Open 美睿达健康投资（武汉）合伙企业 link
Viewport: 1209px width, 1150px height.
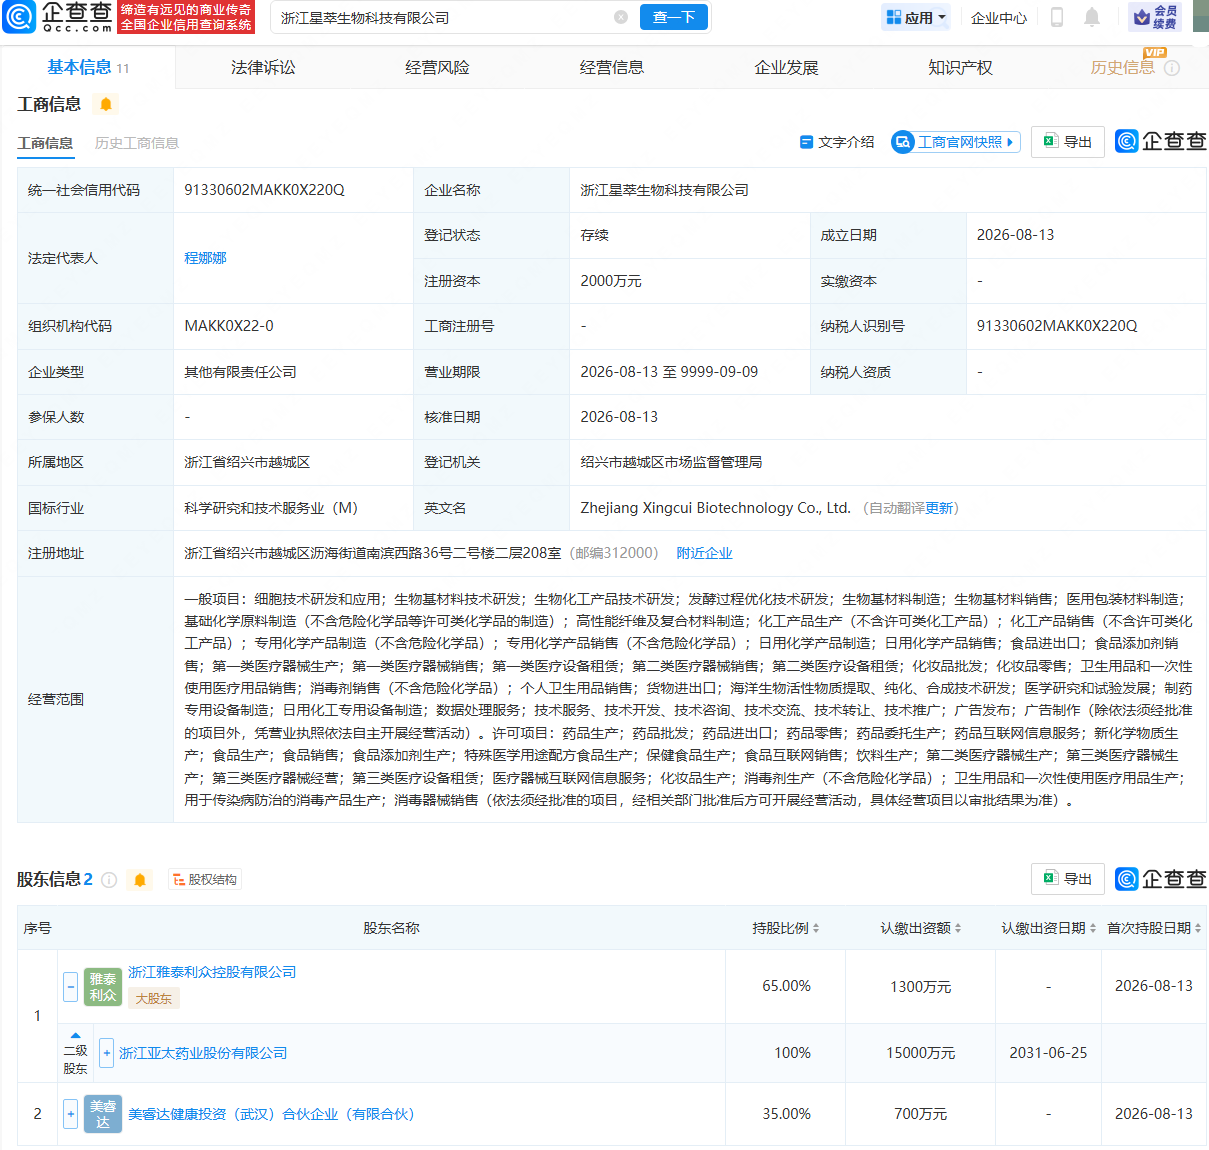coord(271,1114)
